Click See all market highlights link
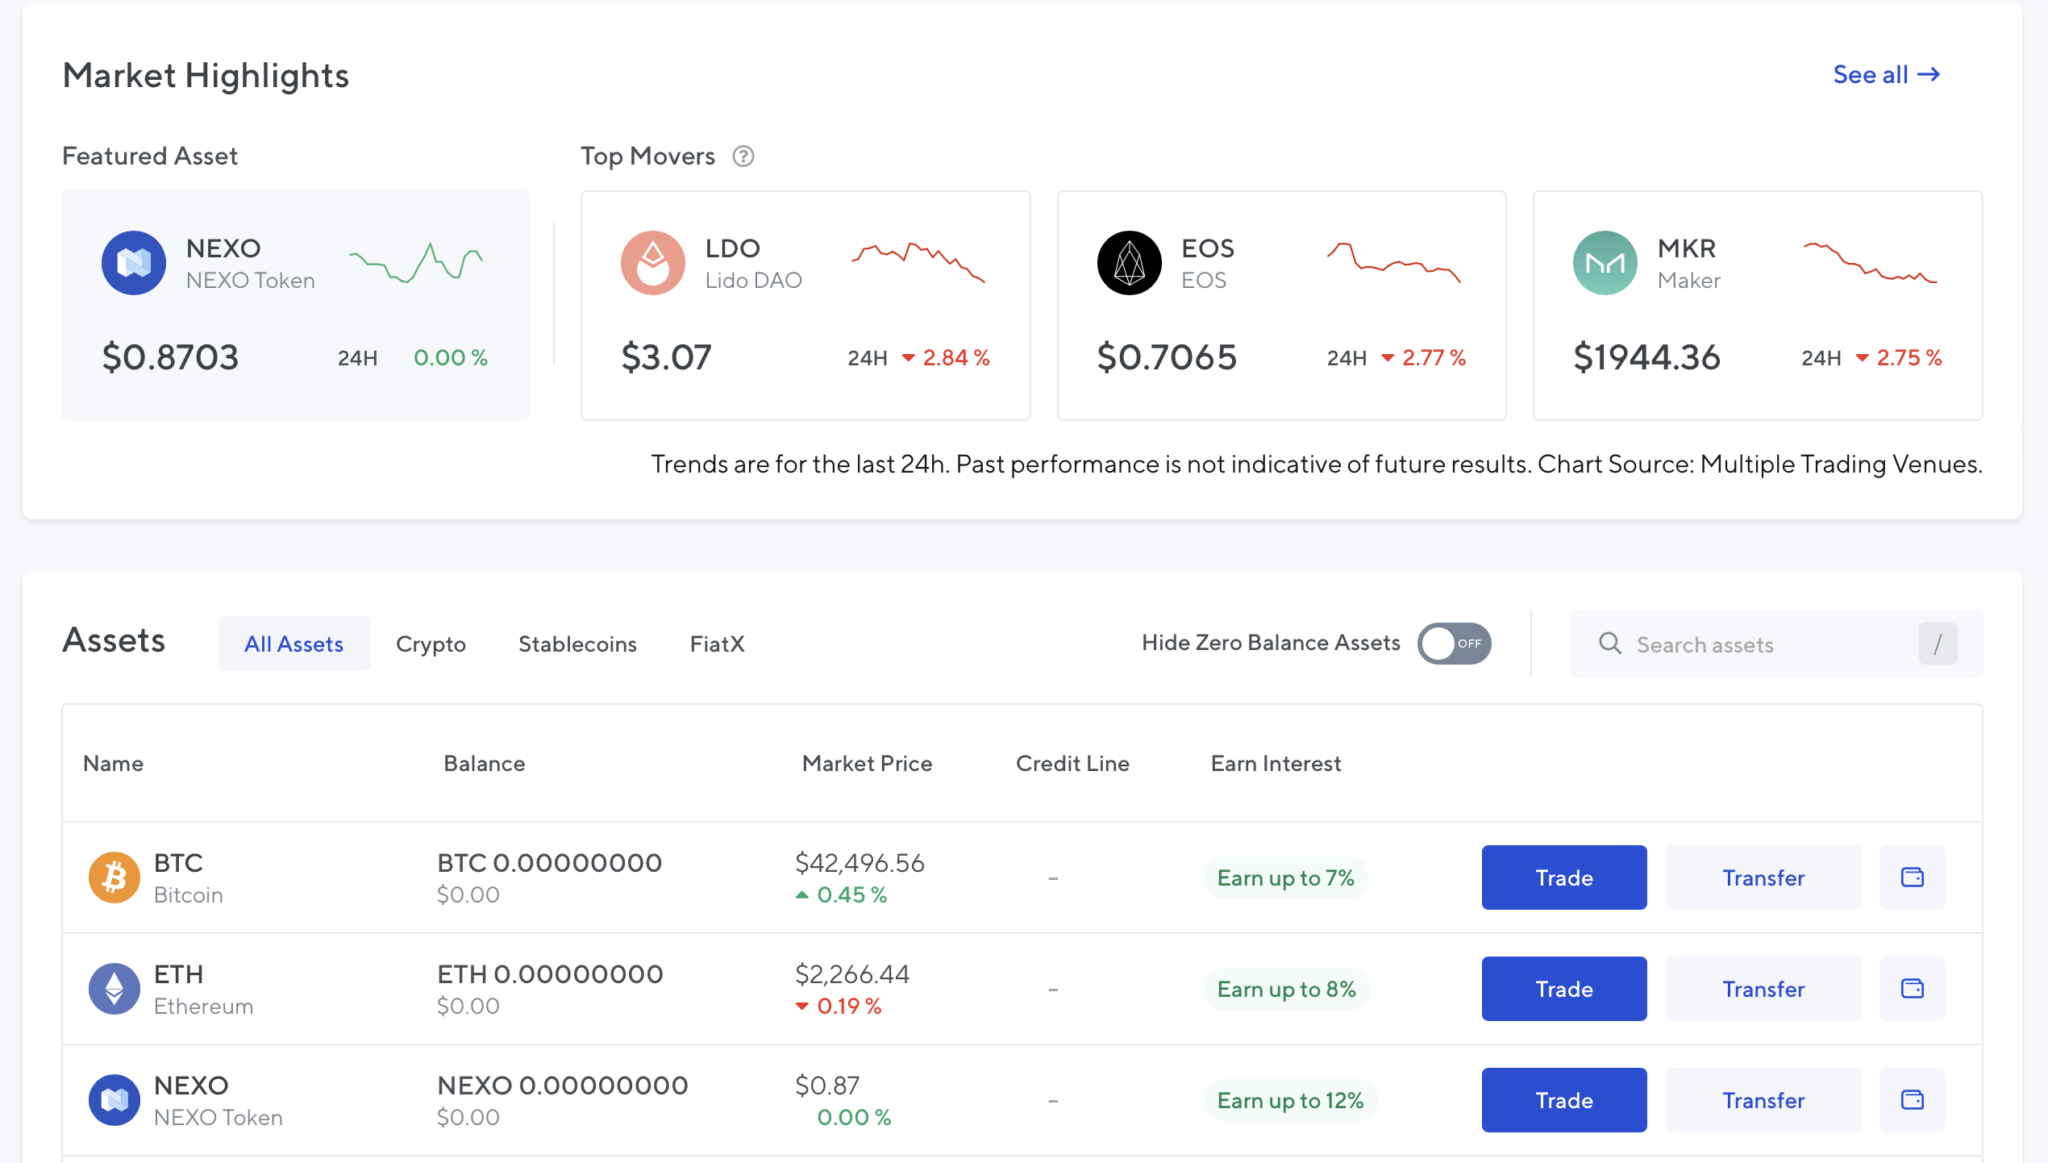The height and width of the screenshot is (1163, 2048). coord(1885,73)
